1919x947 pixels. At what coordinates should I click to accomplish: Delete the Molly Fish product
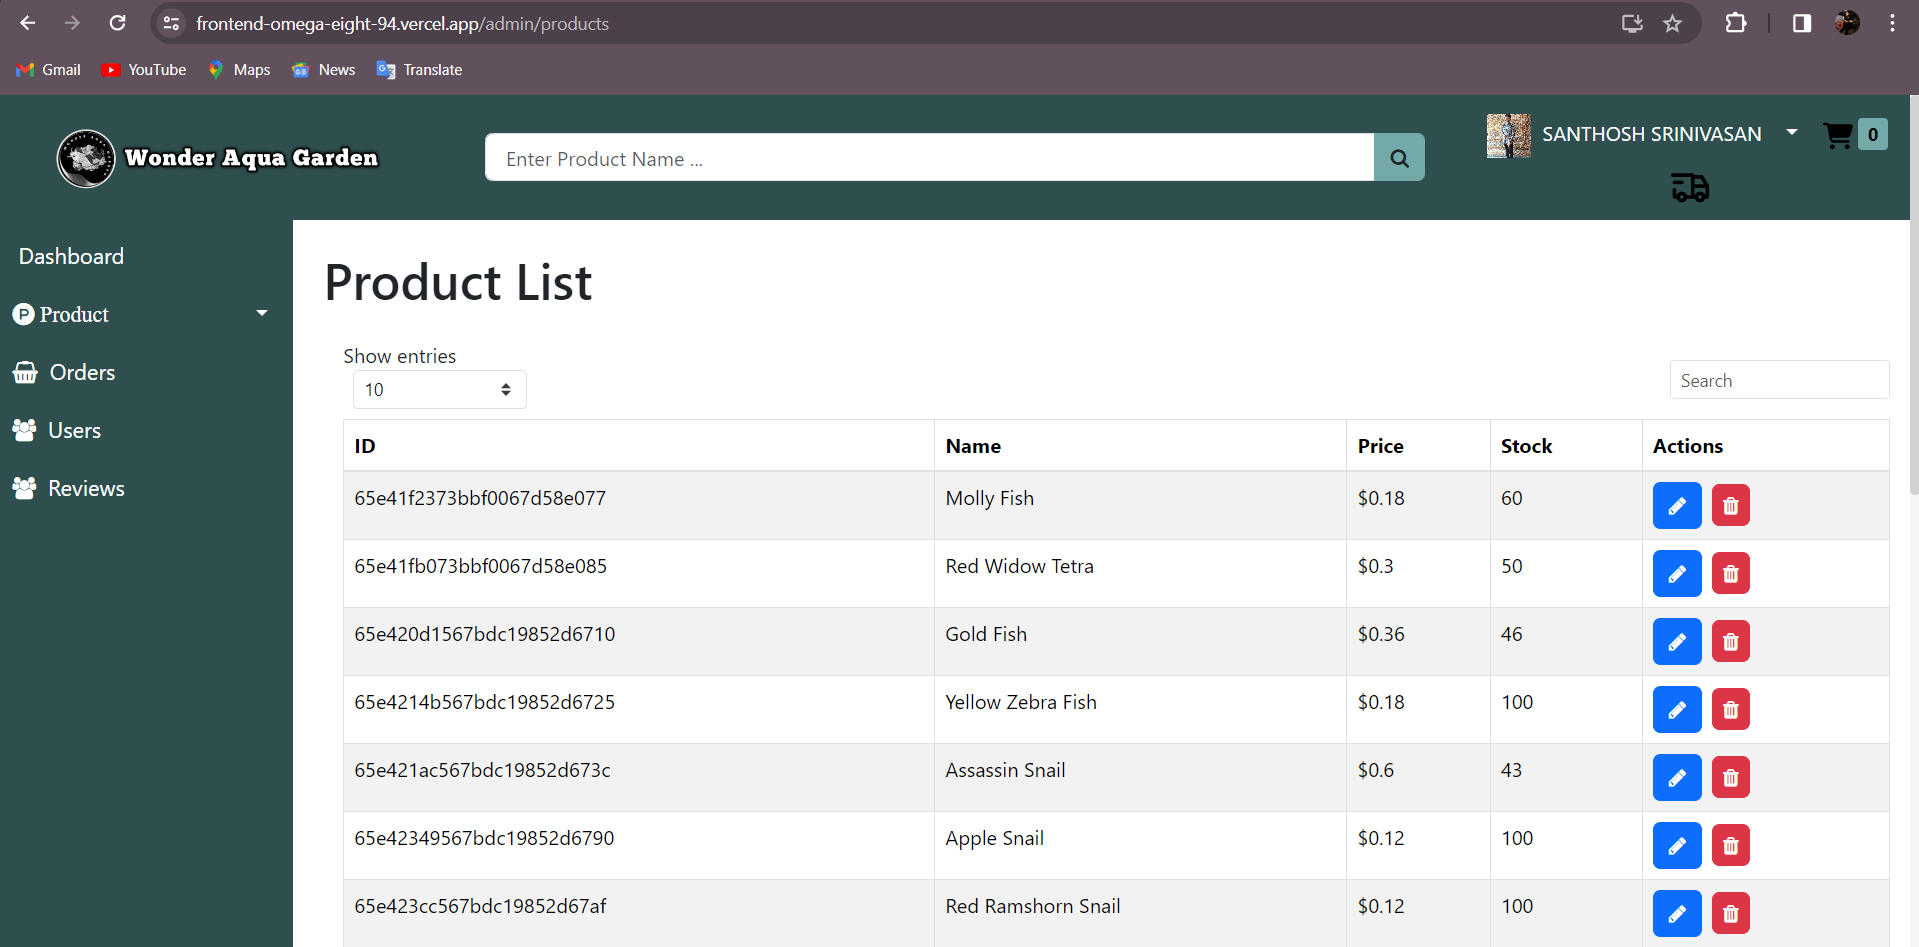(x=1731, y=505)
